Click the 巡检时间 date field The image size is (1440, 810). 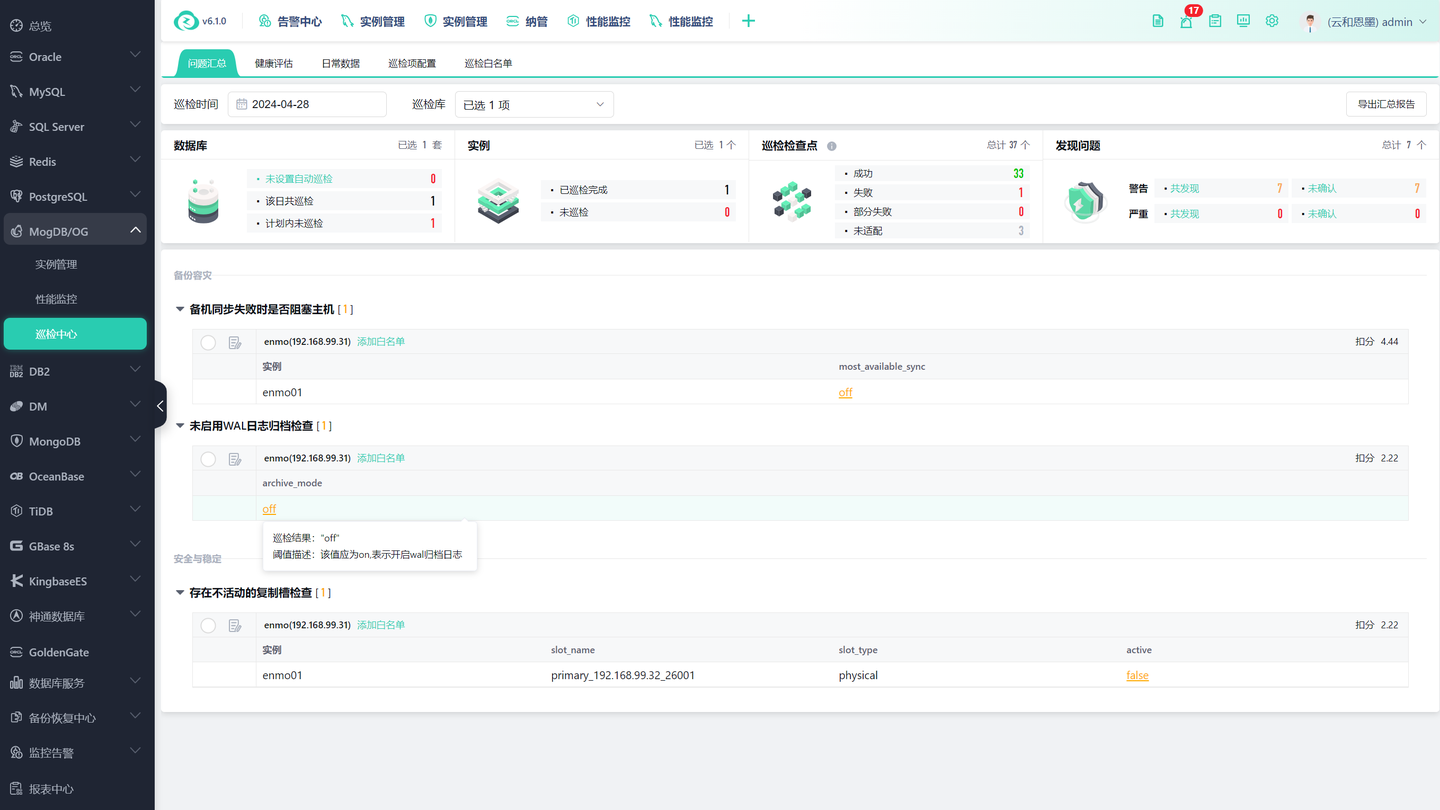(x=307, y=104)
